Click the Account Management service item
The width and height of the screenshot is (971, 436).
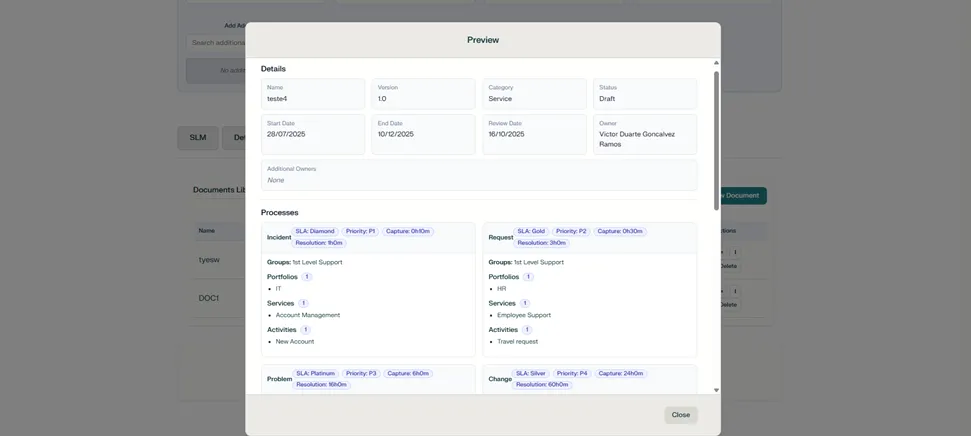(308, 315)
